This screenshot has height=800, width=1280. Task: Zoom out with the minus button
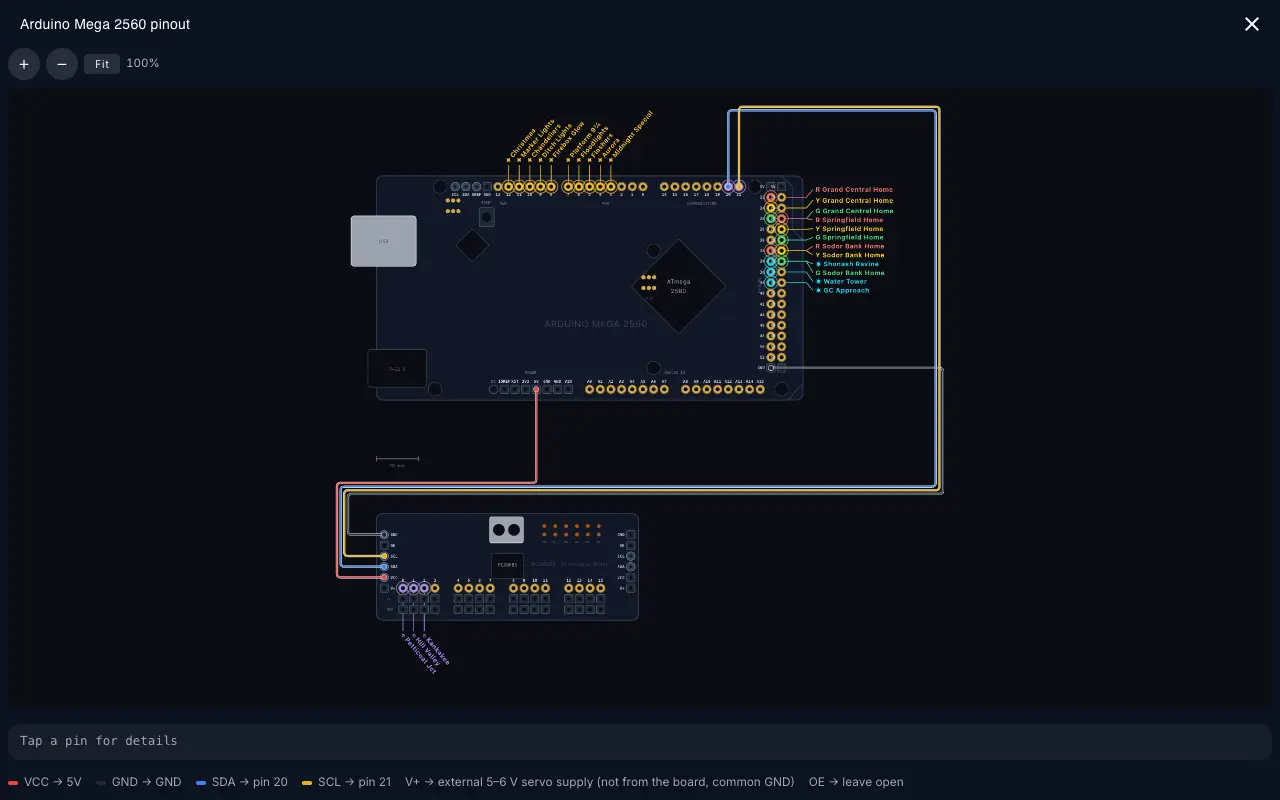[62, 64]
